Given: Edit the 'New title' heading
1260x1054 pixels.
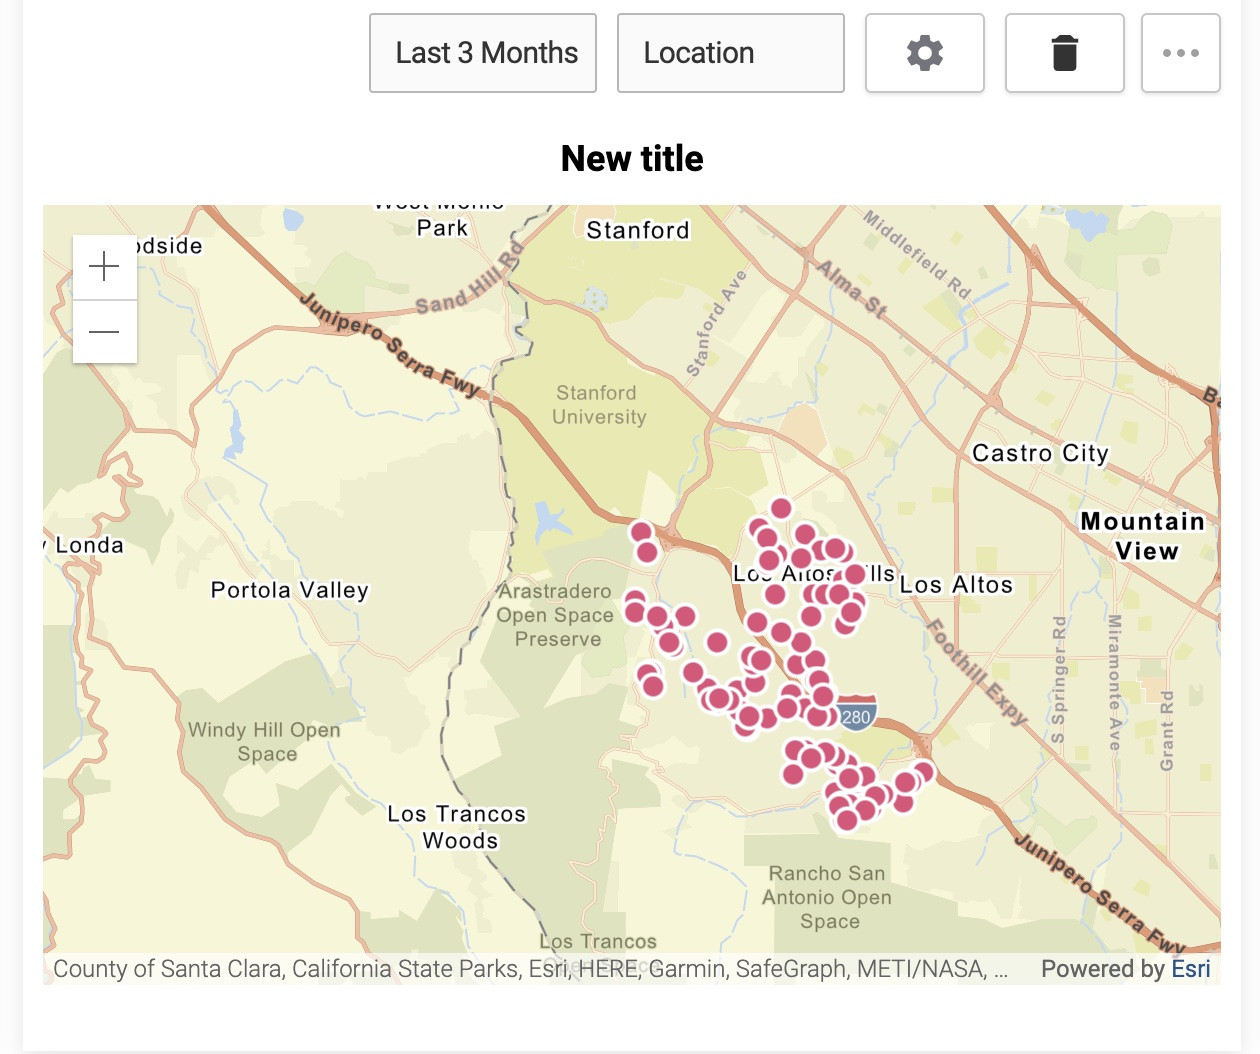Looking at the screenshot, I should pyautogui.click(x=632, y=158).
